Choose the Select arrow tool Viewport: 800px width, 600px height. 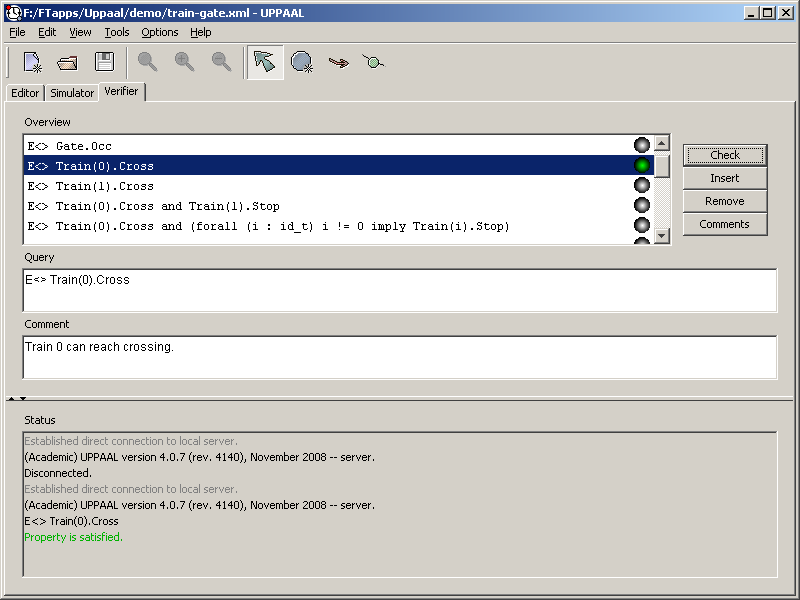point(265,62)
